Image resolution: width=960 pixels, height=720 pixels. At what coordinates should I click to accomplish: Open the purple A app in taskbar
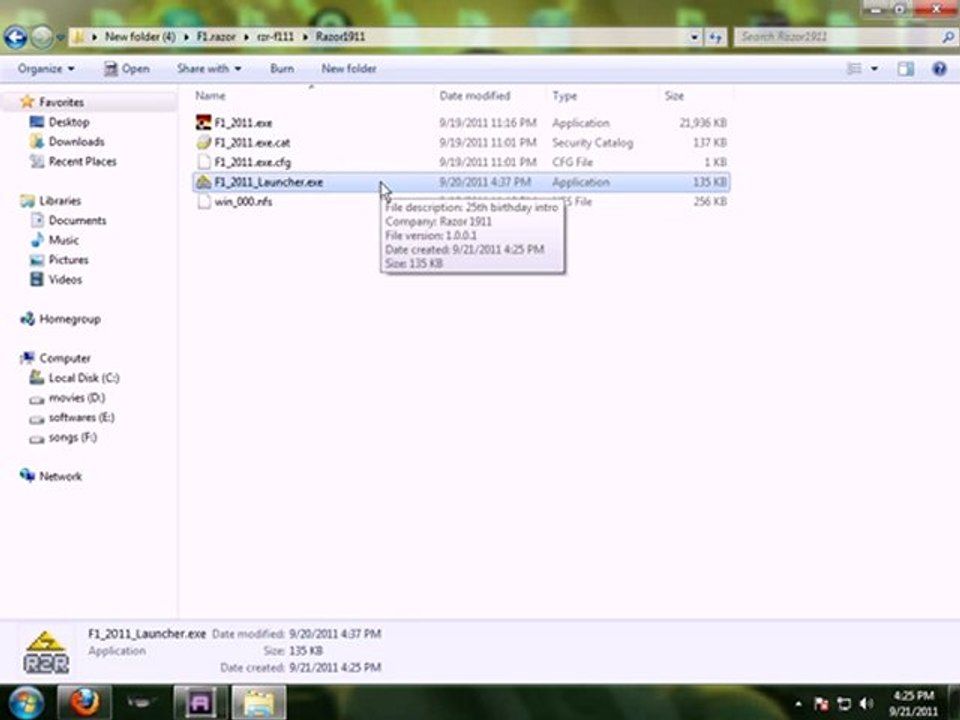click(200, 702)
